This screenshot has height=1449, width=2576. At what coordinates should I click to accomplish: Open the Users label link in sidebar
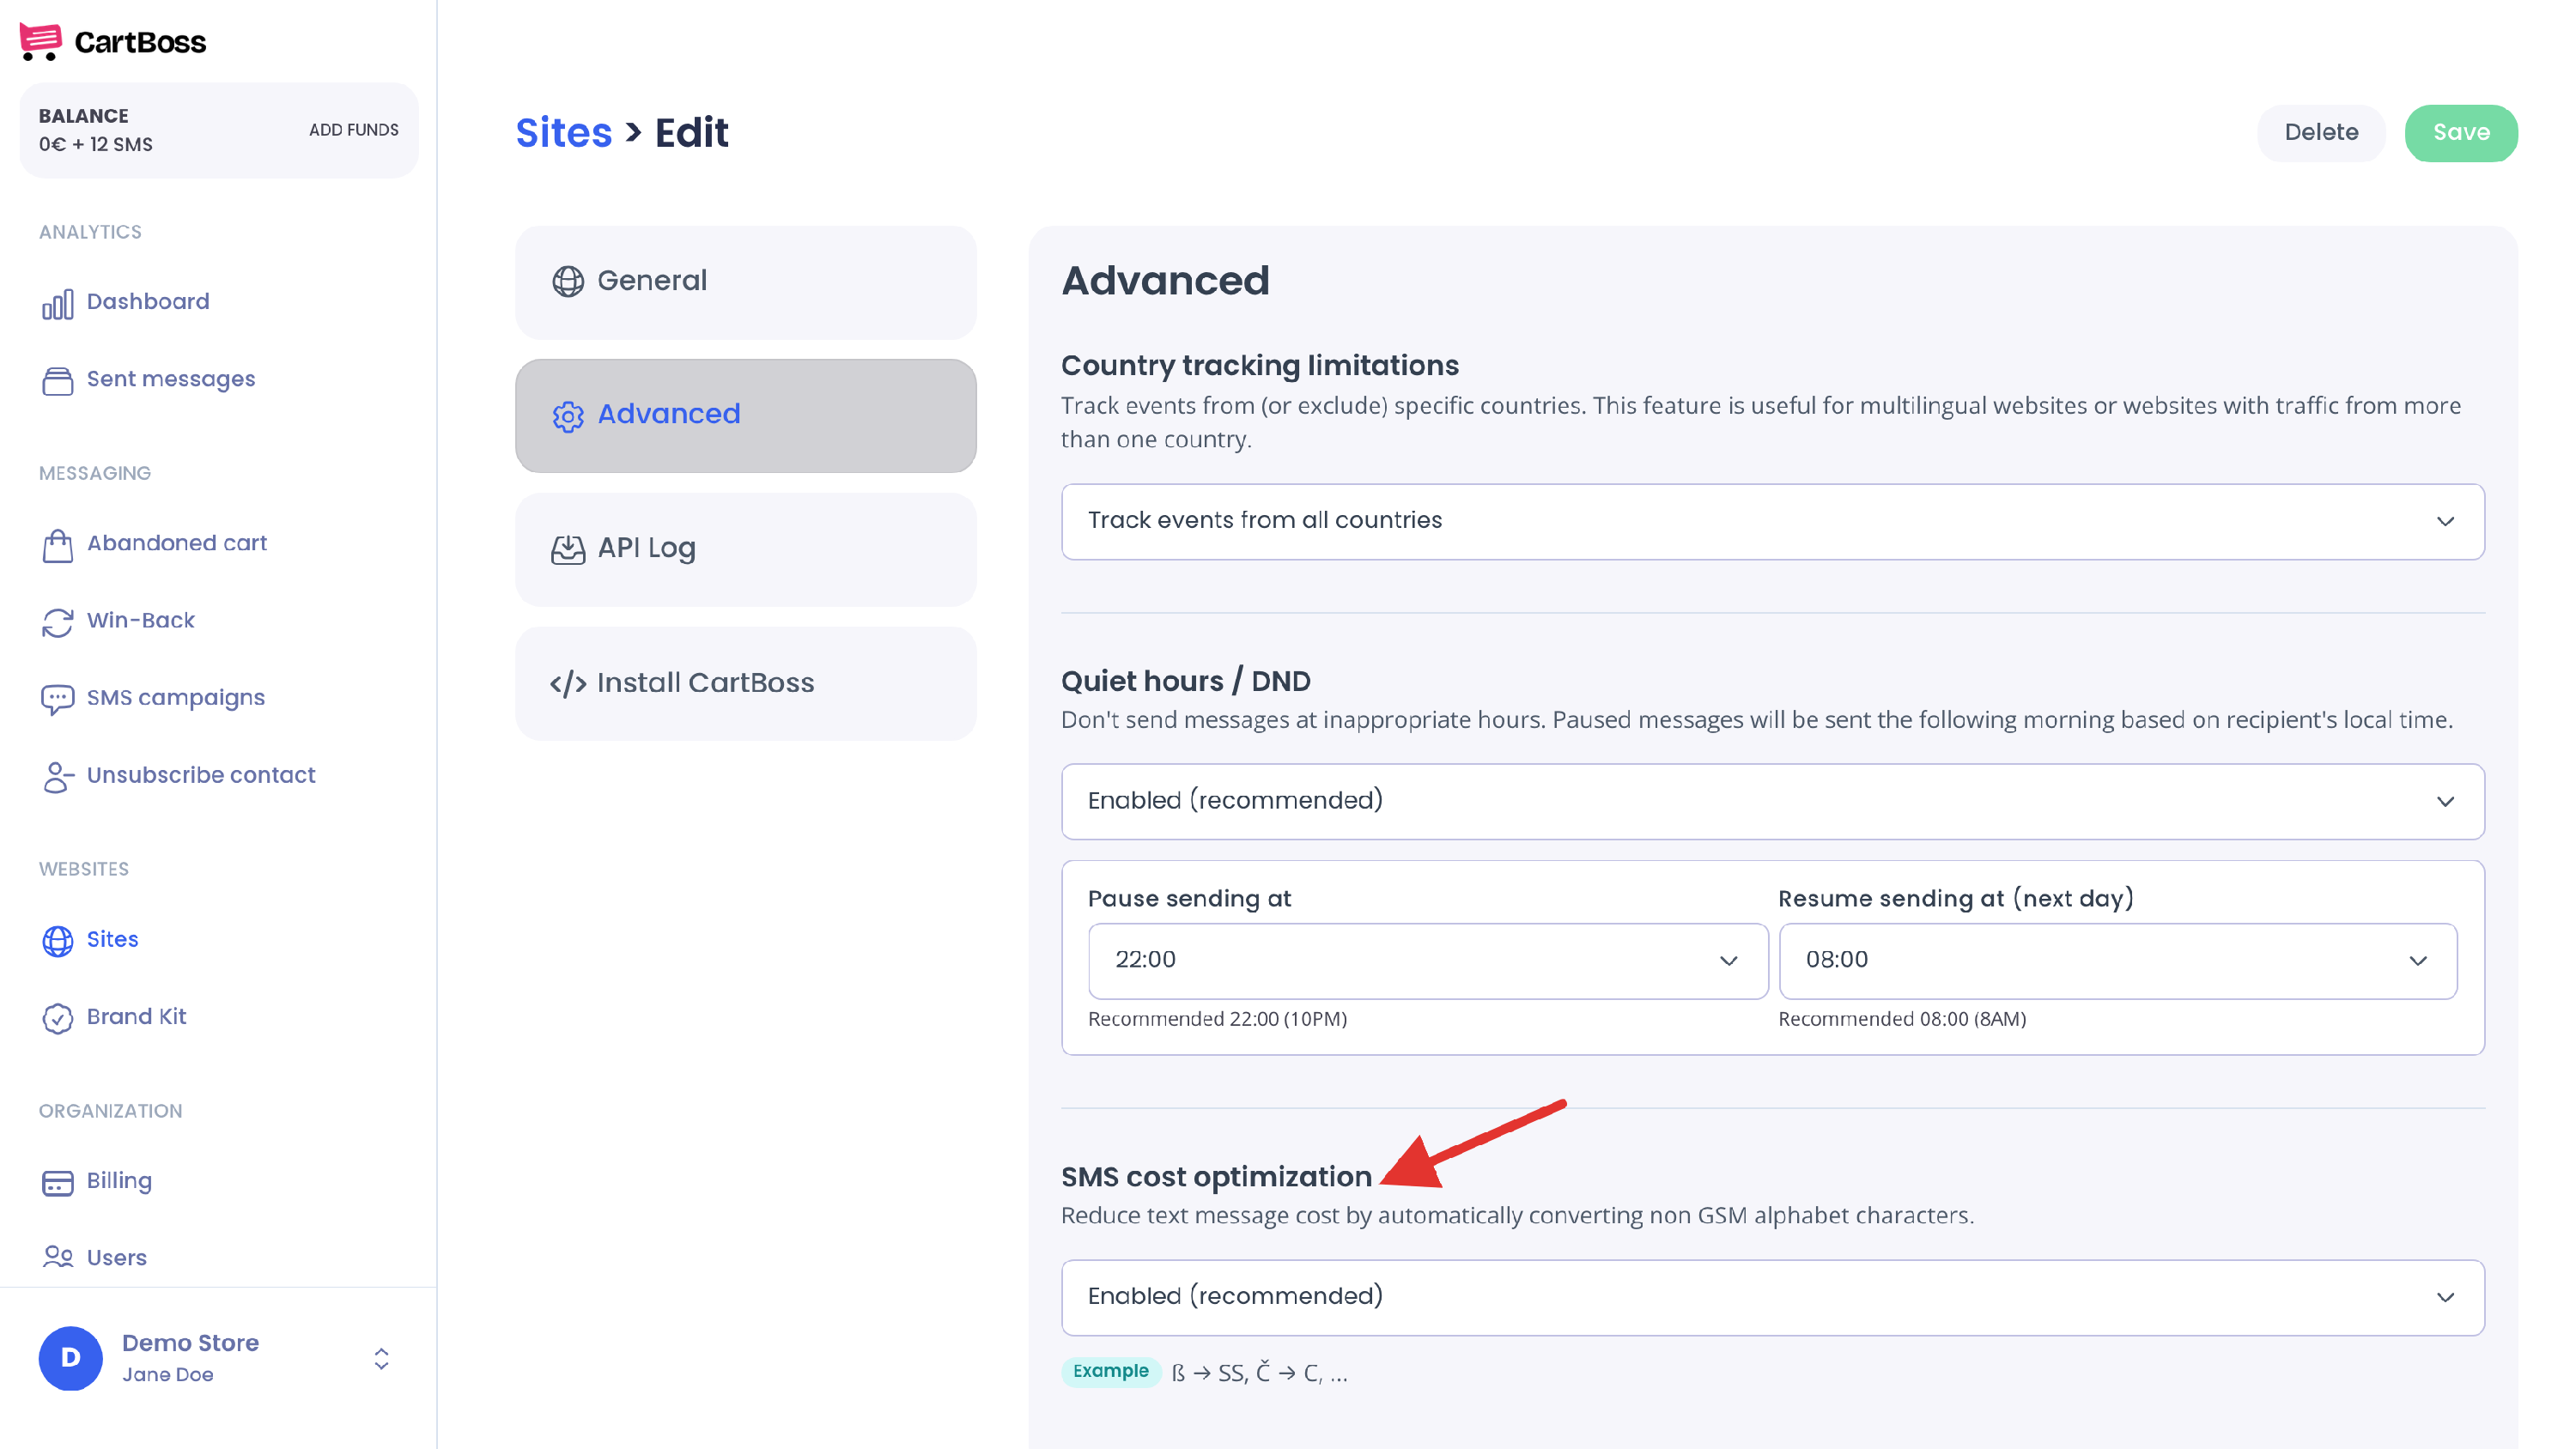[117, 1257]
